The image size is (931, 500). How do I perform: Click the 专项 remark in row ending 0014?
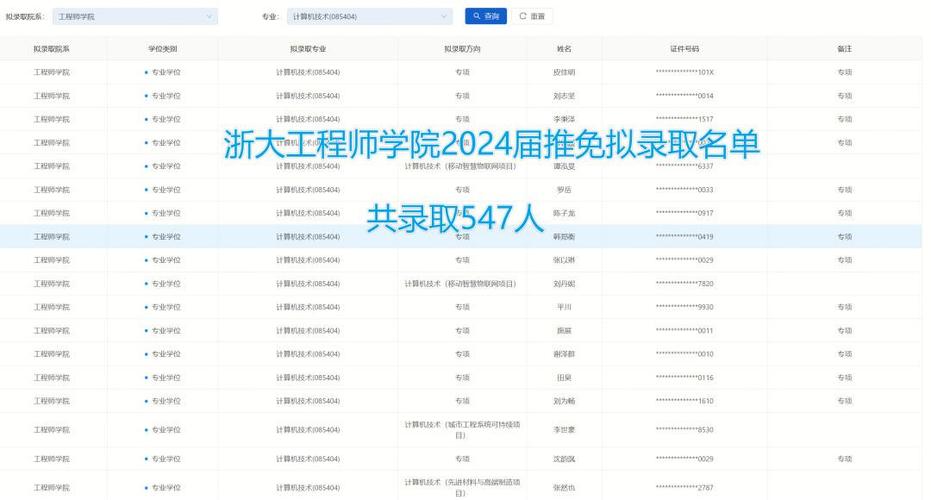coord(844,96)
